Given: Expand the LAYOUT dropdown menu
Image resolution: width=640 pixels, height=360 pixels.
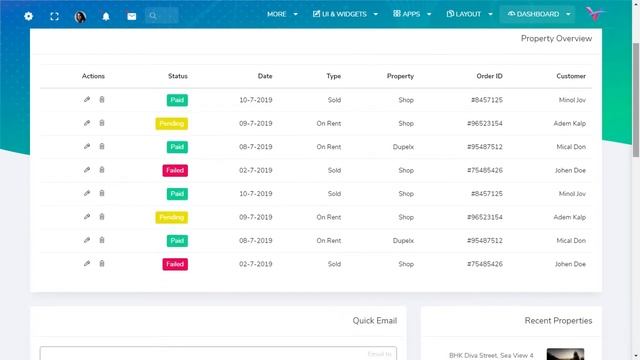Looking at the screenshot, I should point(469,14).
